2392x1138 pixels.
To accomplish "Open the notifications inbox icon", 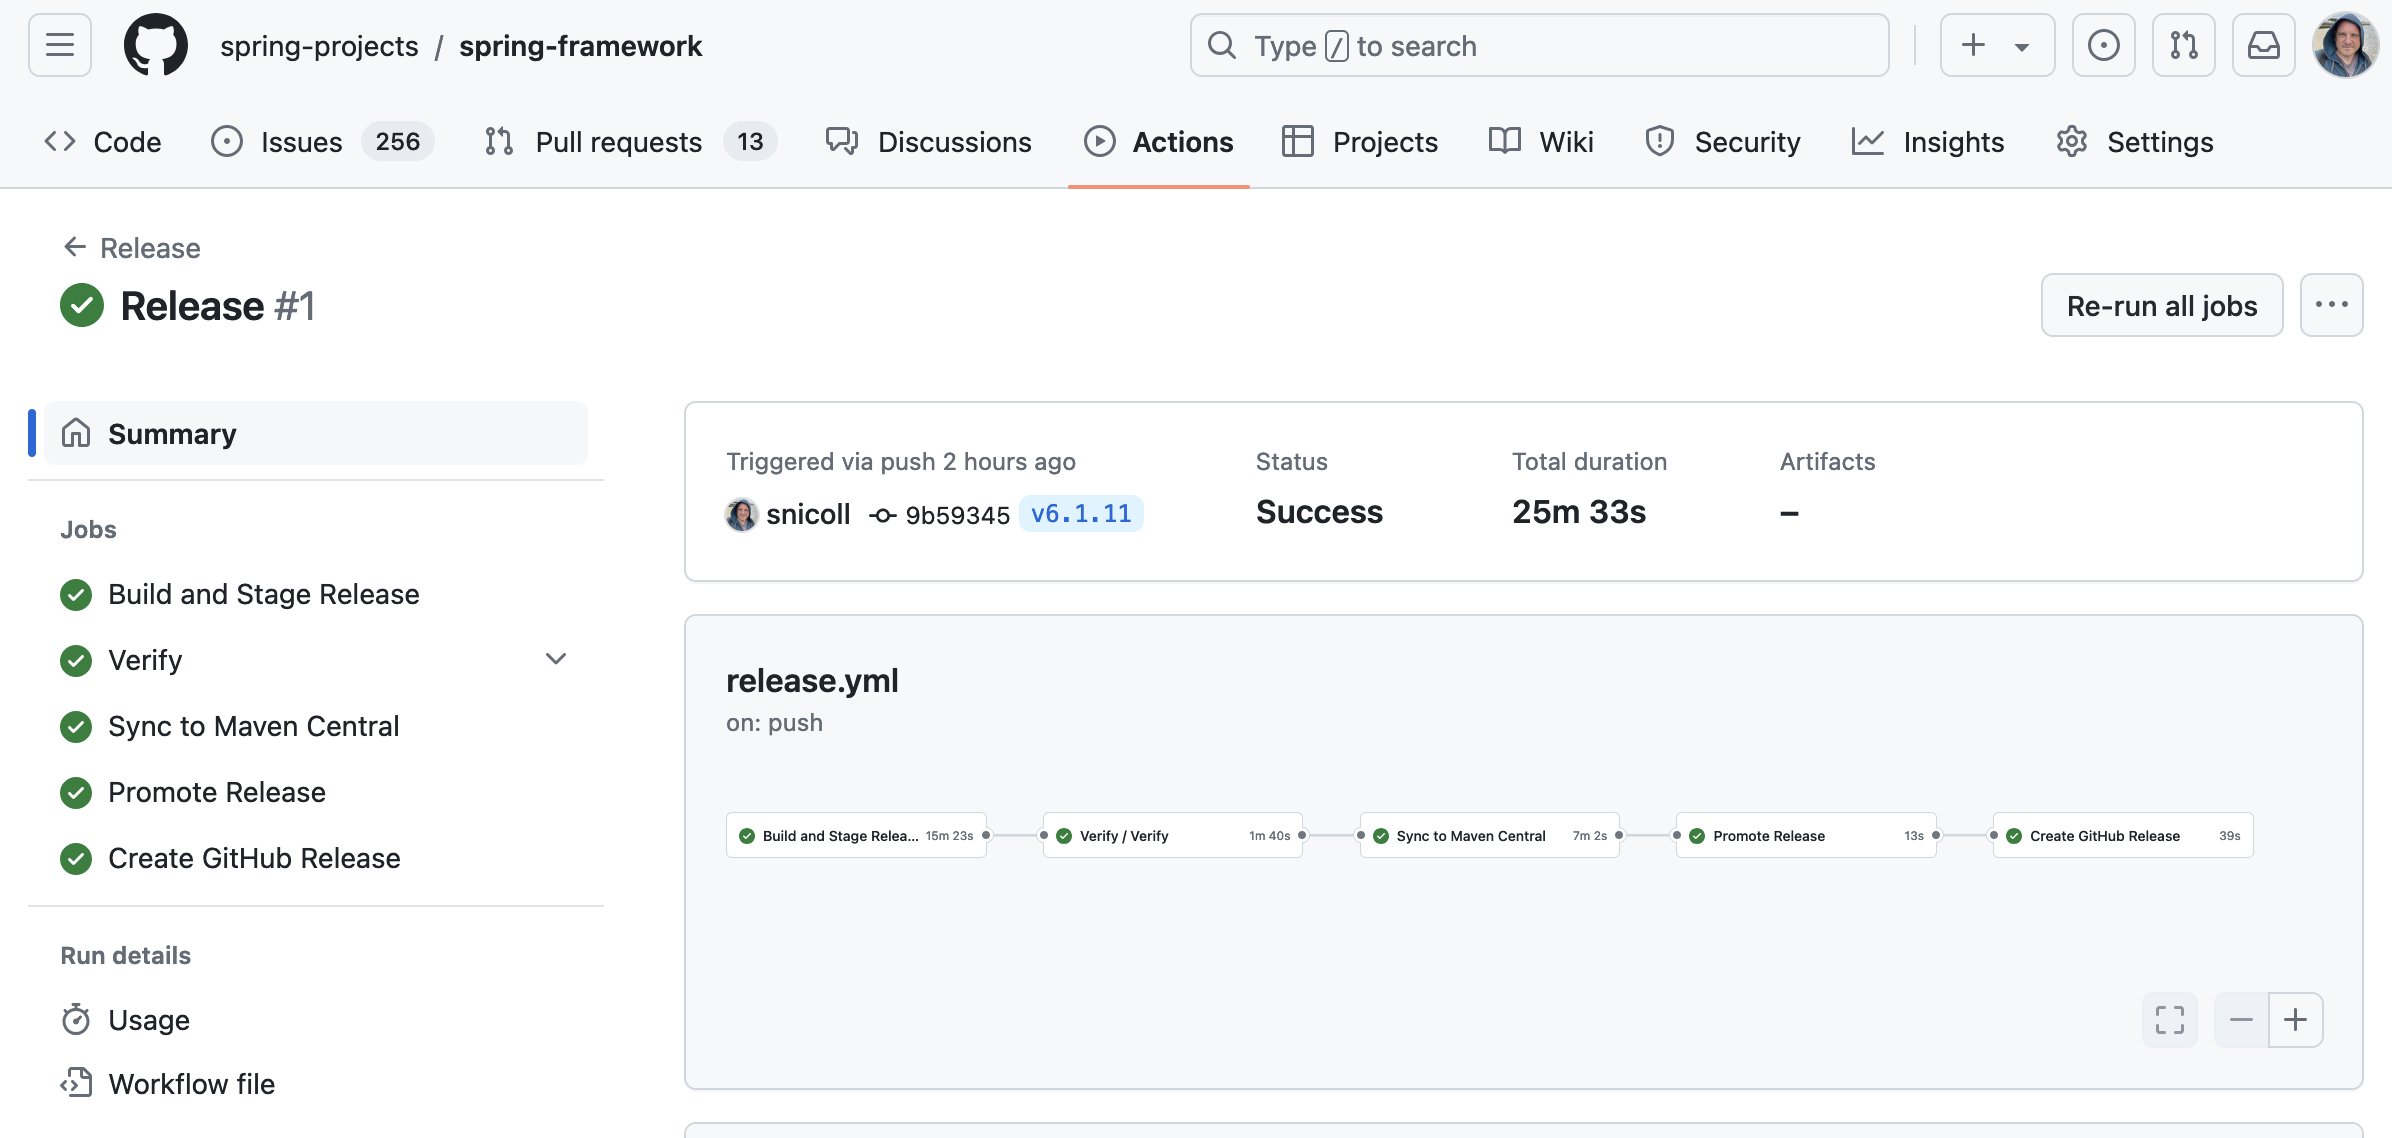I will click(x=2264, y=45).
